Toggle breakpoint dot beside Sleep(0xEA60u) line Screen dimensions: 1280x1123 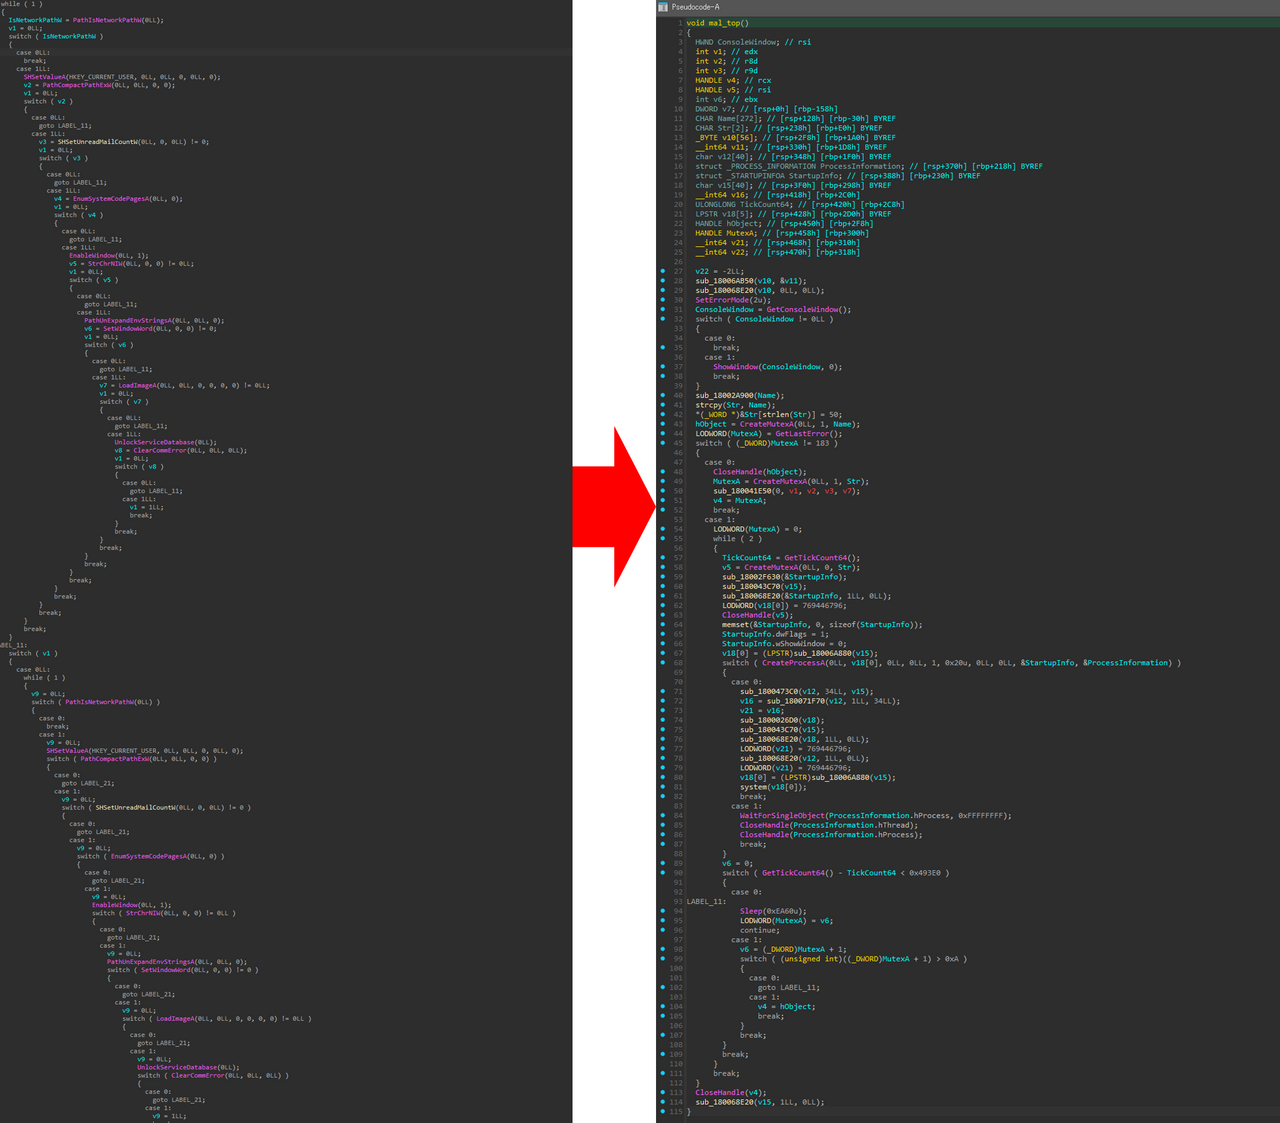pyautogui.click(x=662, y=911)
